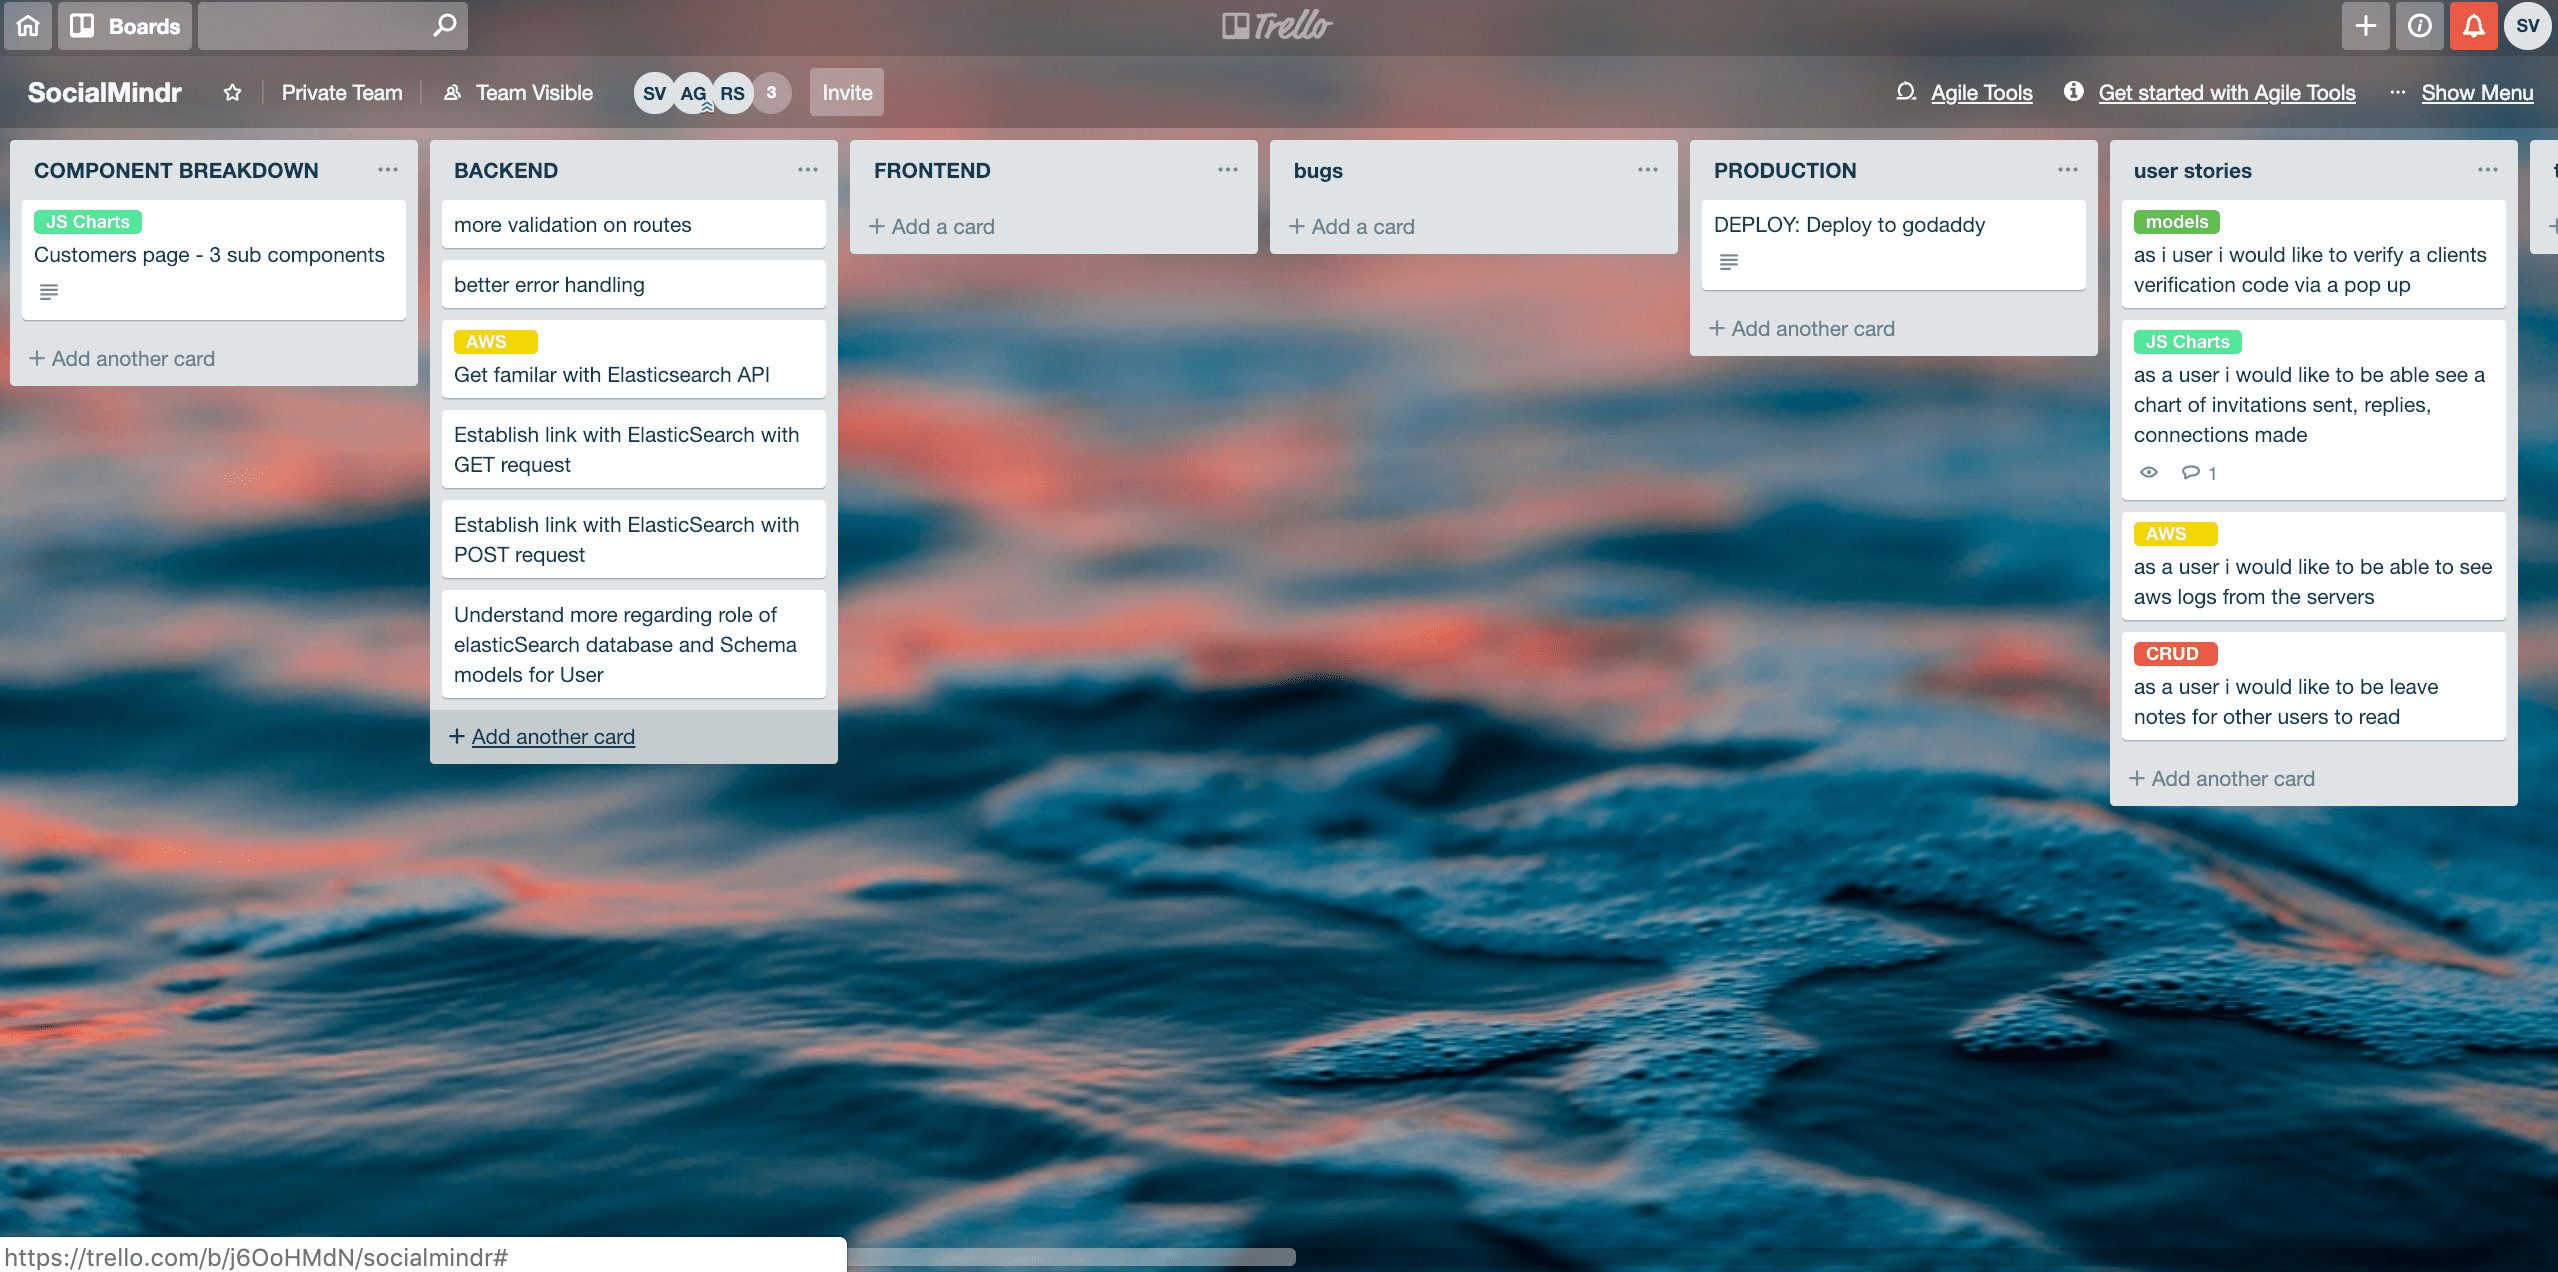The width and height of the screenshot is (2558, 1272).
Task: Open the information icon in header
Action: tap(2420, 26)
